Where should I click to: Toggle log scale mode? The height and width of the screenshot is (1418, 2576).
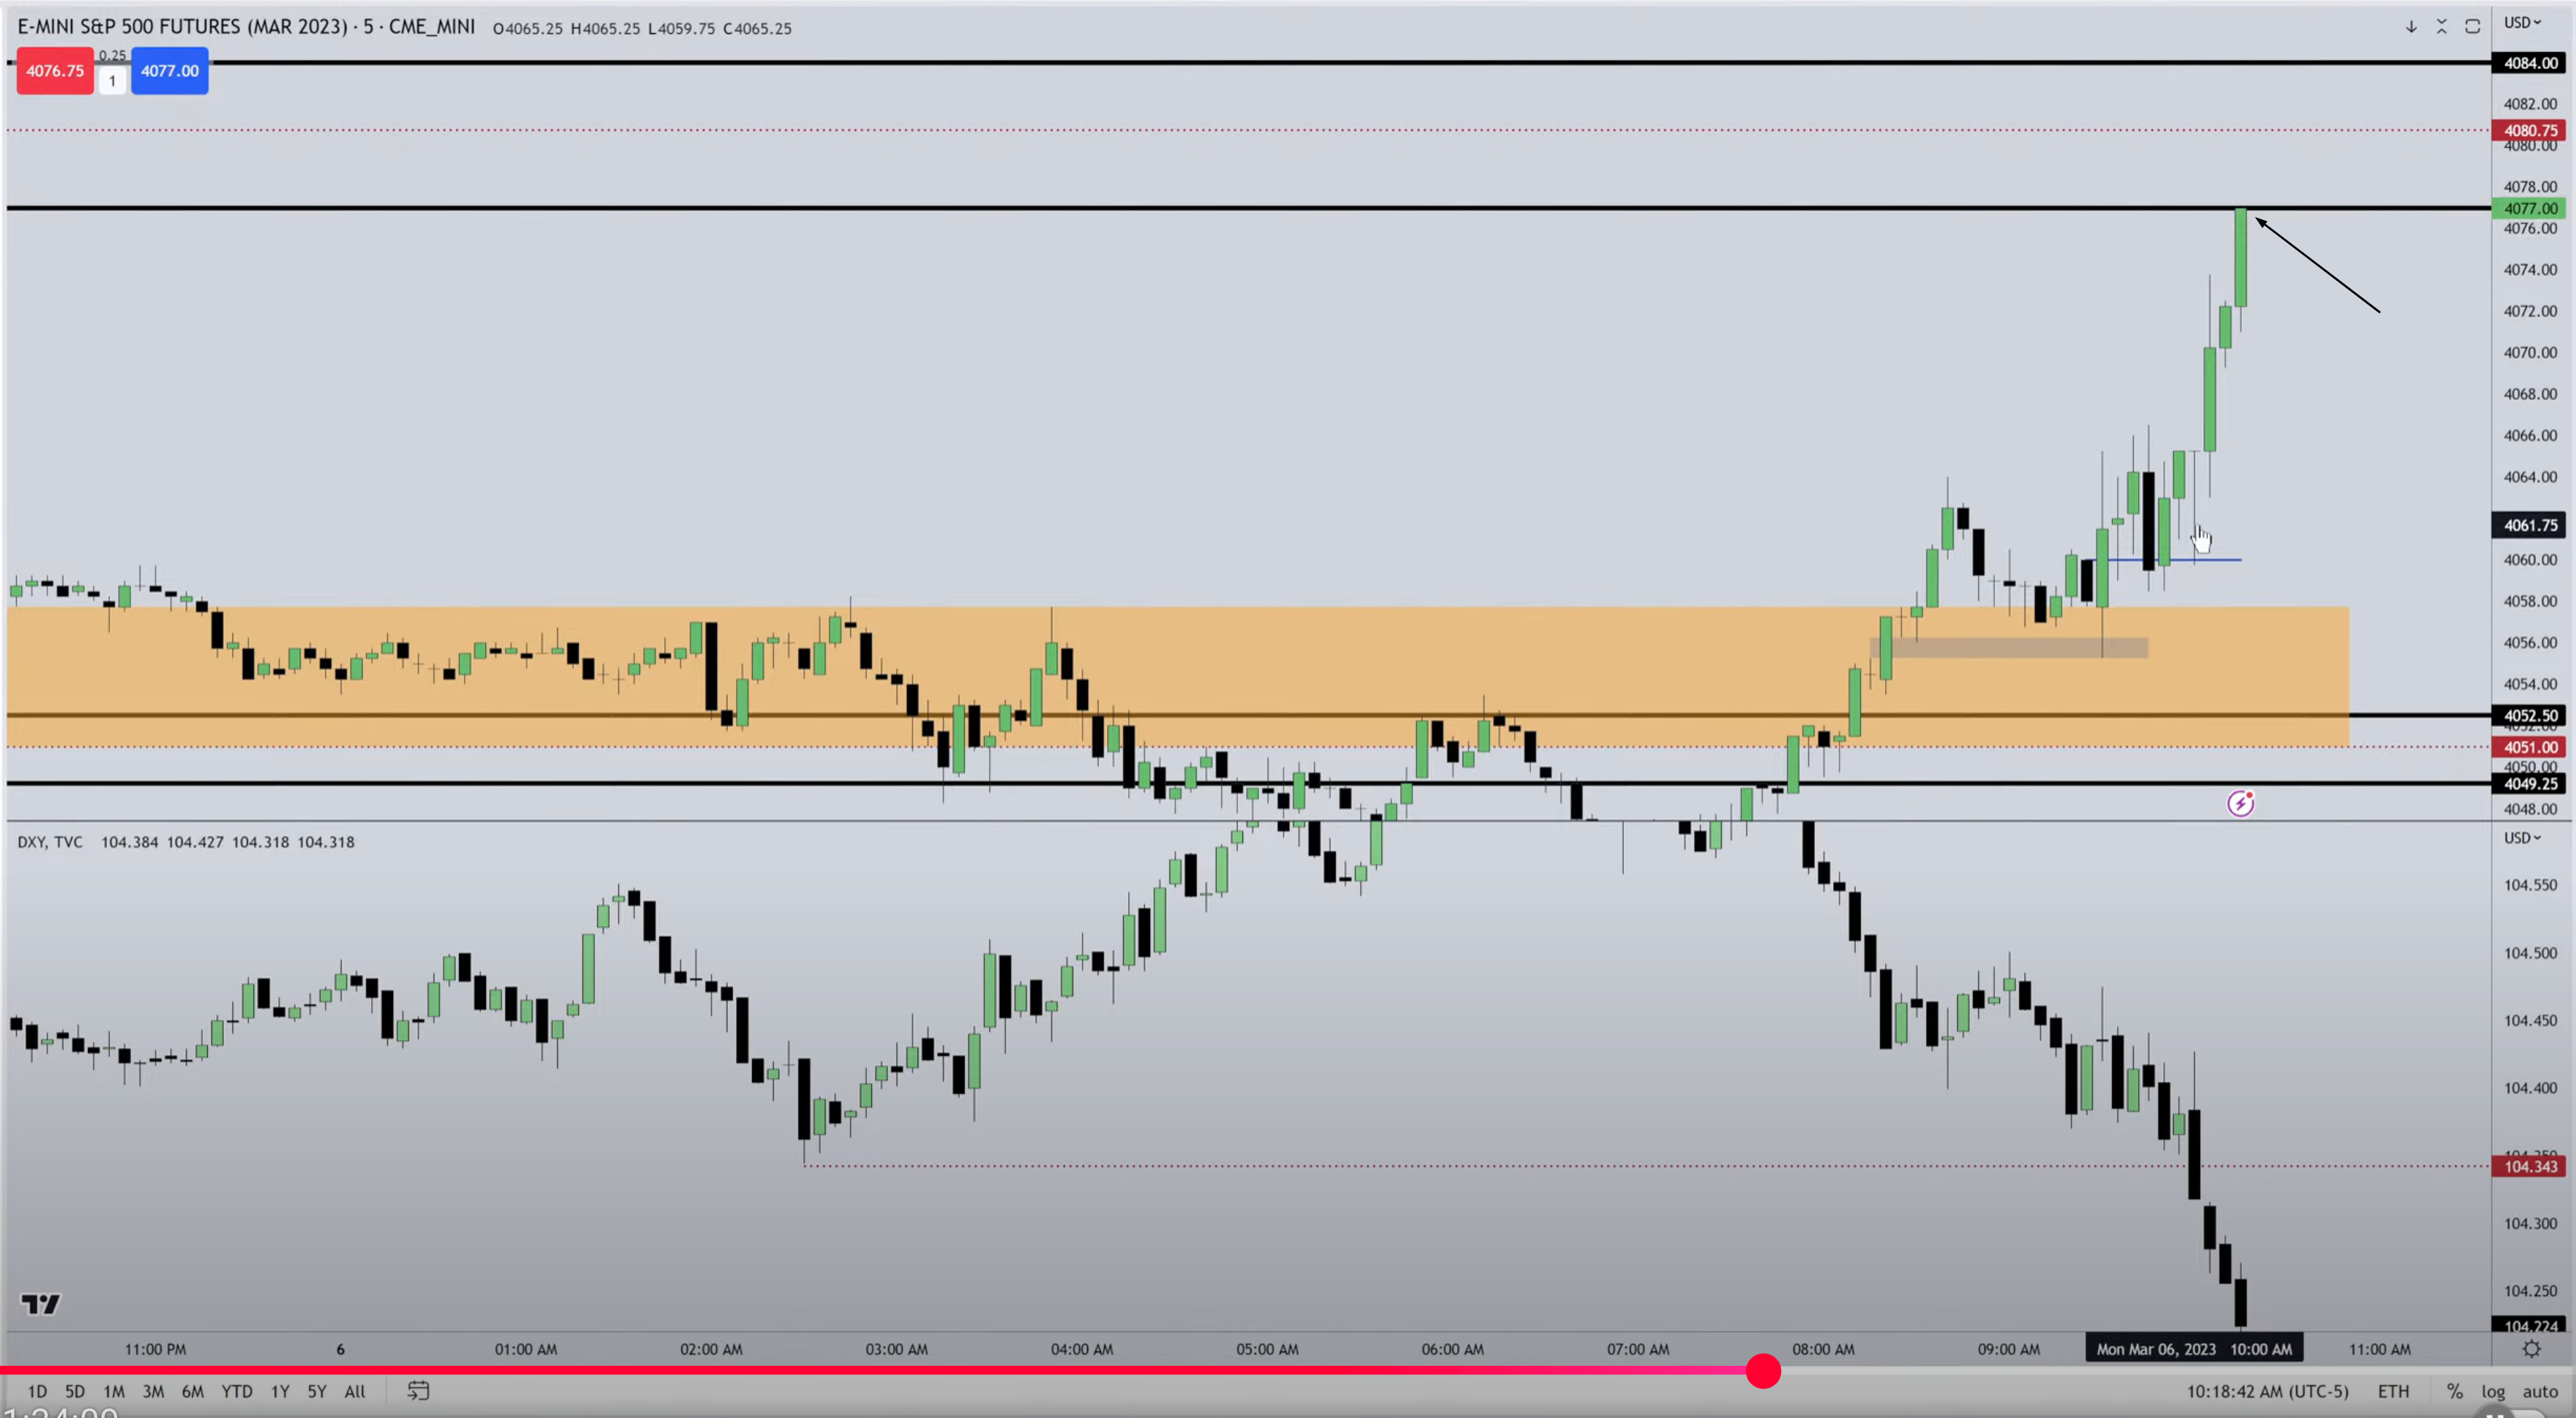pos(2493,1391)
